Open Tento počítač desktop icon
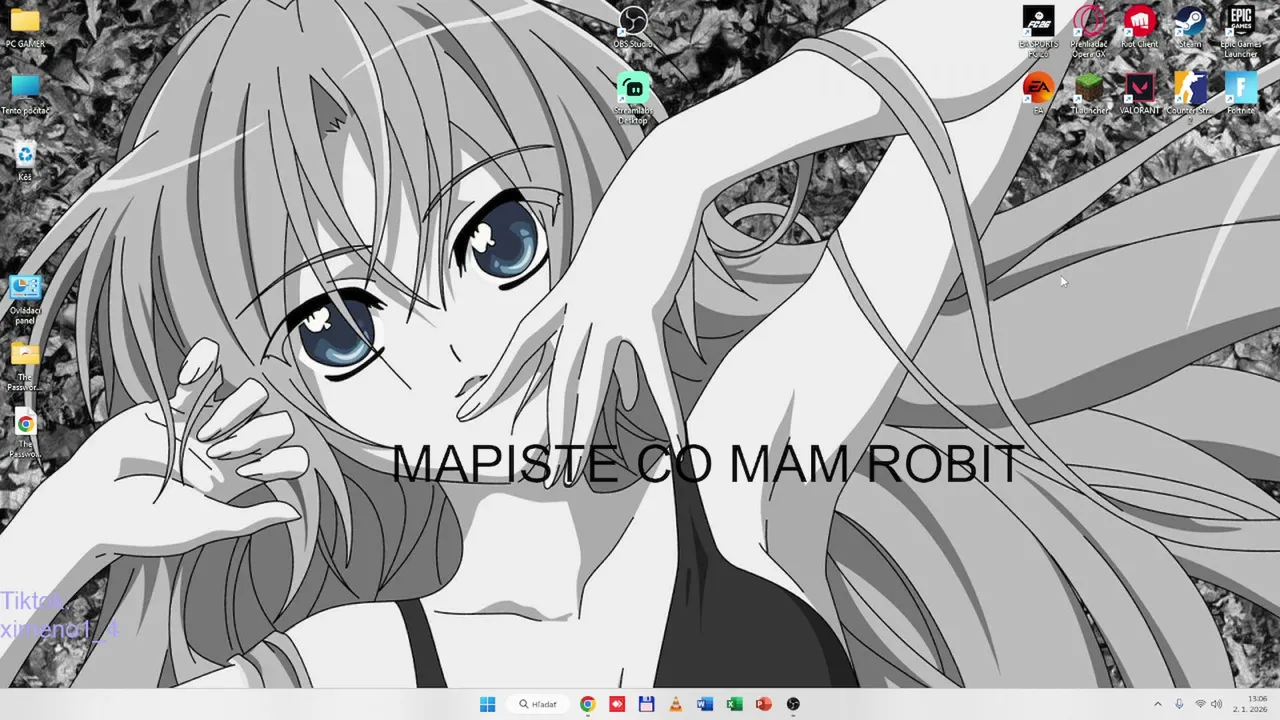 coord(25,94)
